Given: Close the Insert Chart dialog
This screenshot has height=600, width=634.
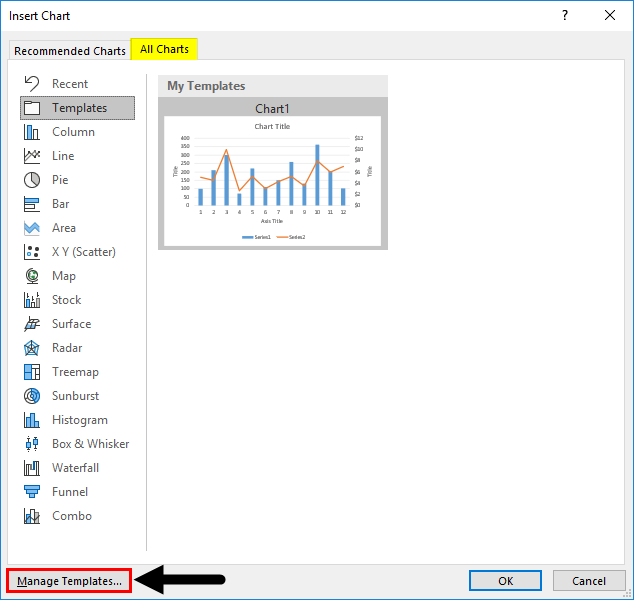Looking at the screenshot, I should [x=610, y=15].
